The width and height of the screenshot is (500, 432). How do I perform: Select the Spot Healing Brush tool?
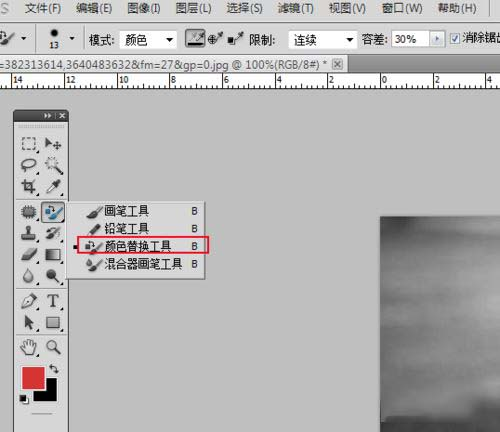[x=29, y=212]
